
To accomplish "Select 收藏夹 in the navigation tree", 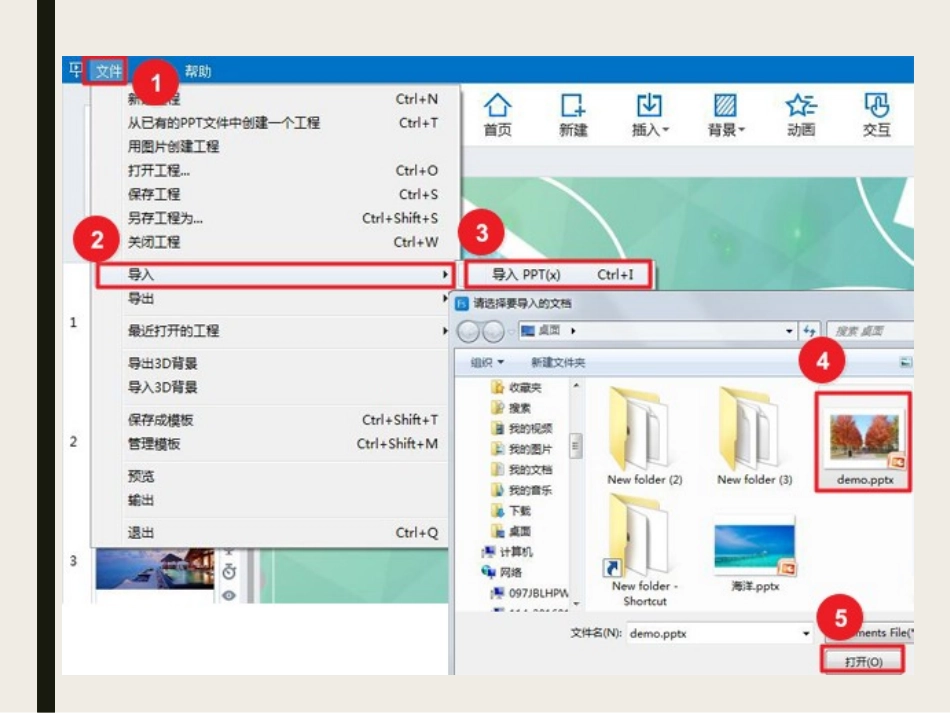I will [x=517, y=387].
